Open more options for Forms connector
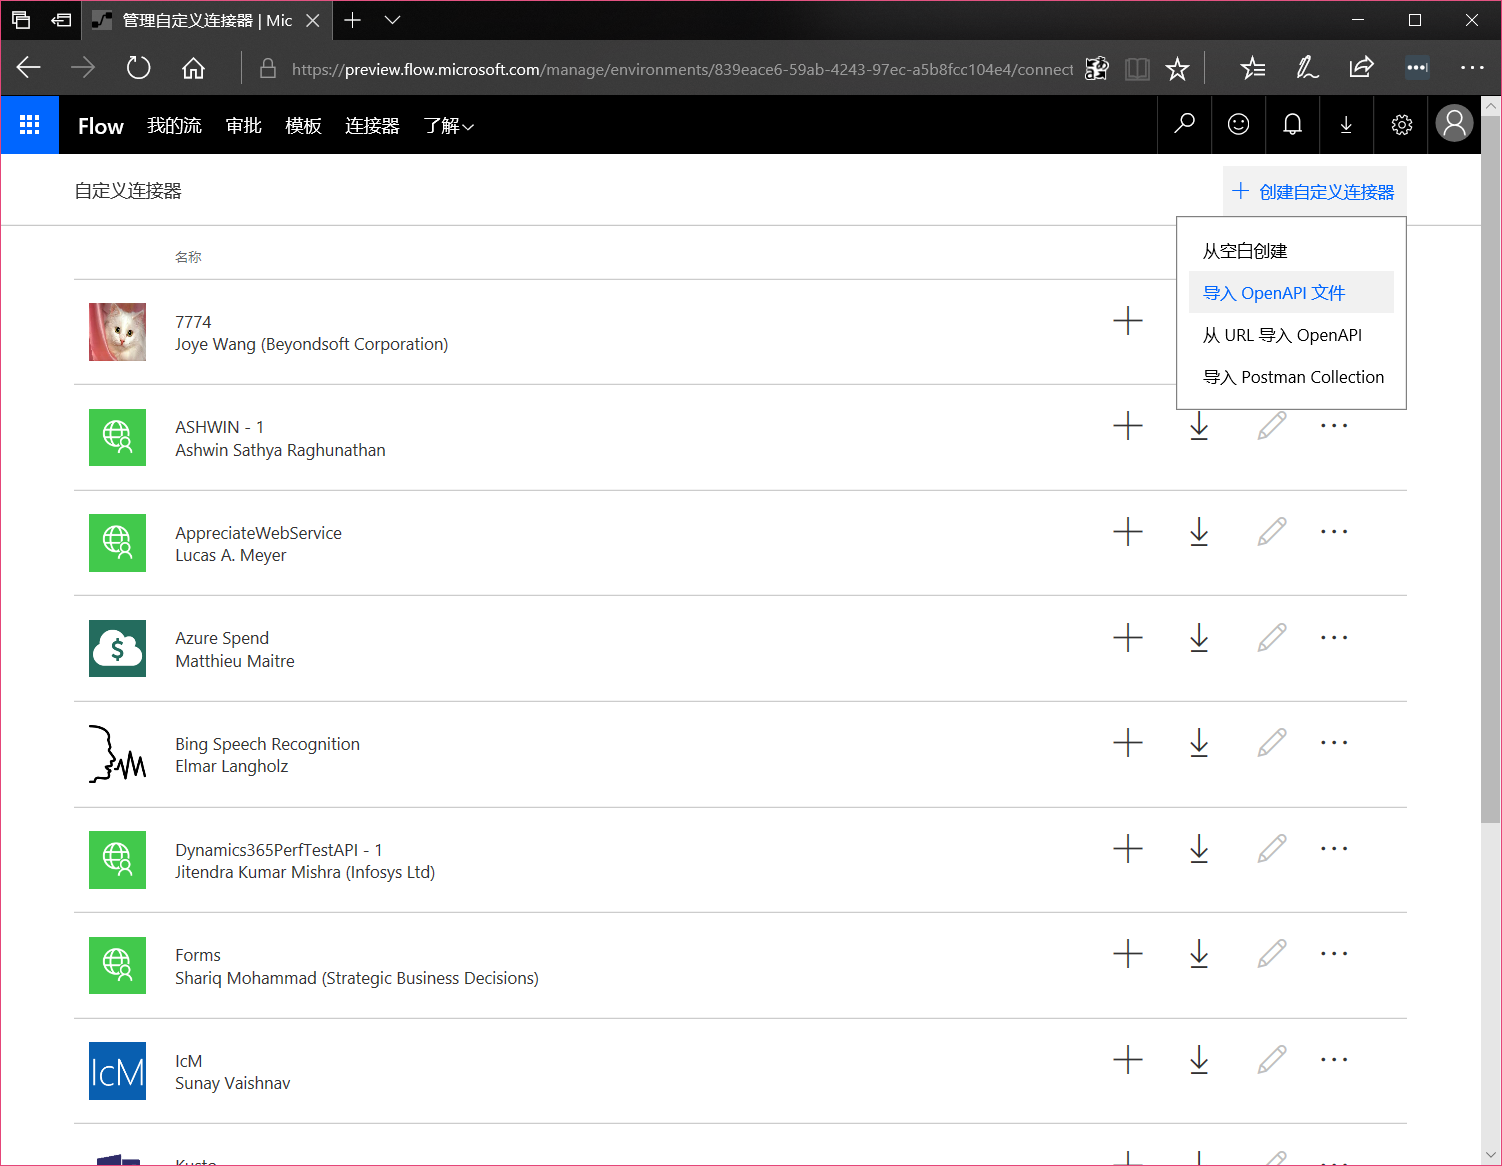This screenshot has width=1502, height=1166. [x=1333, y=954]
